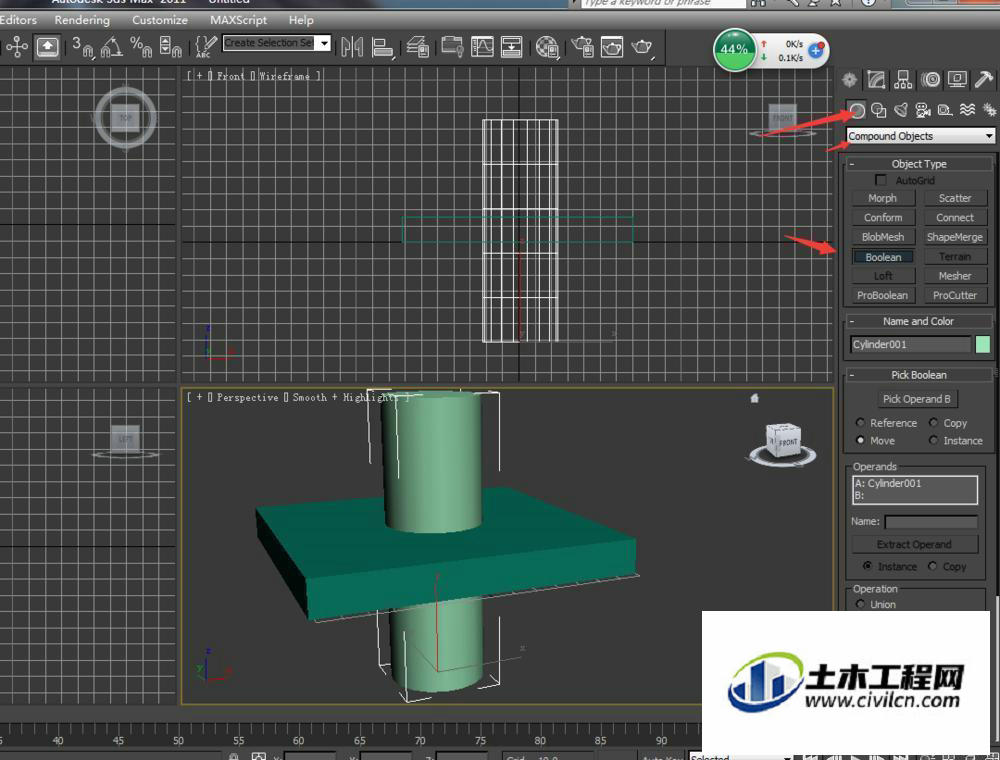Image resolution: width=1000 pixels, height=760 pixels.
Task: Open the Material Editor
Action: pyautogui.click(x=547, y=47)
